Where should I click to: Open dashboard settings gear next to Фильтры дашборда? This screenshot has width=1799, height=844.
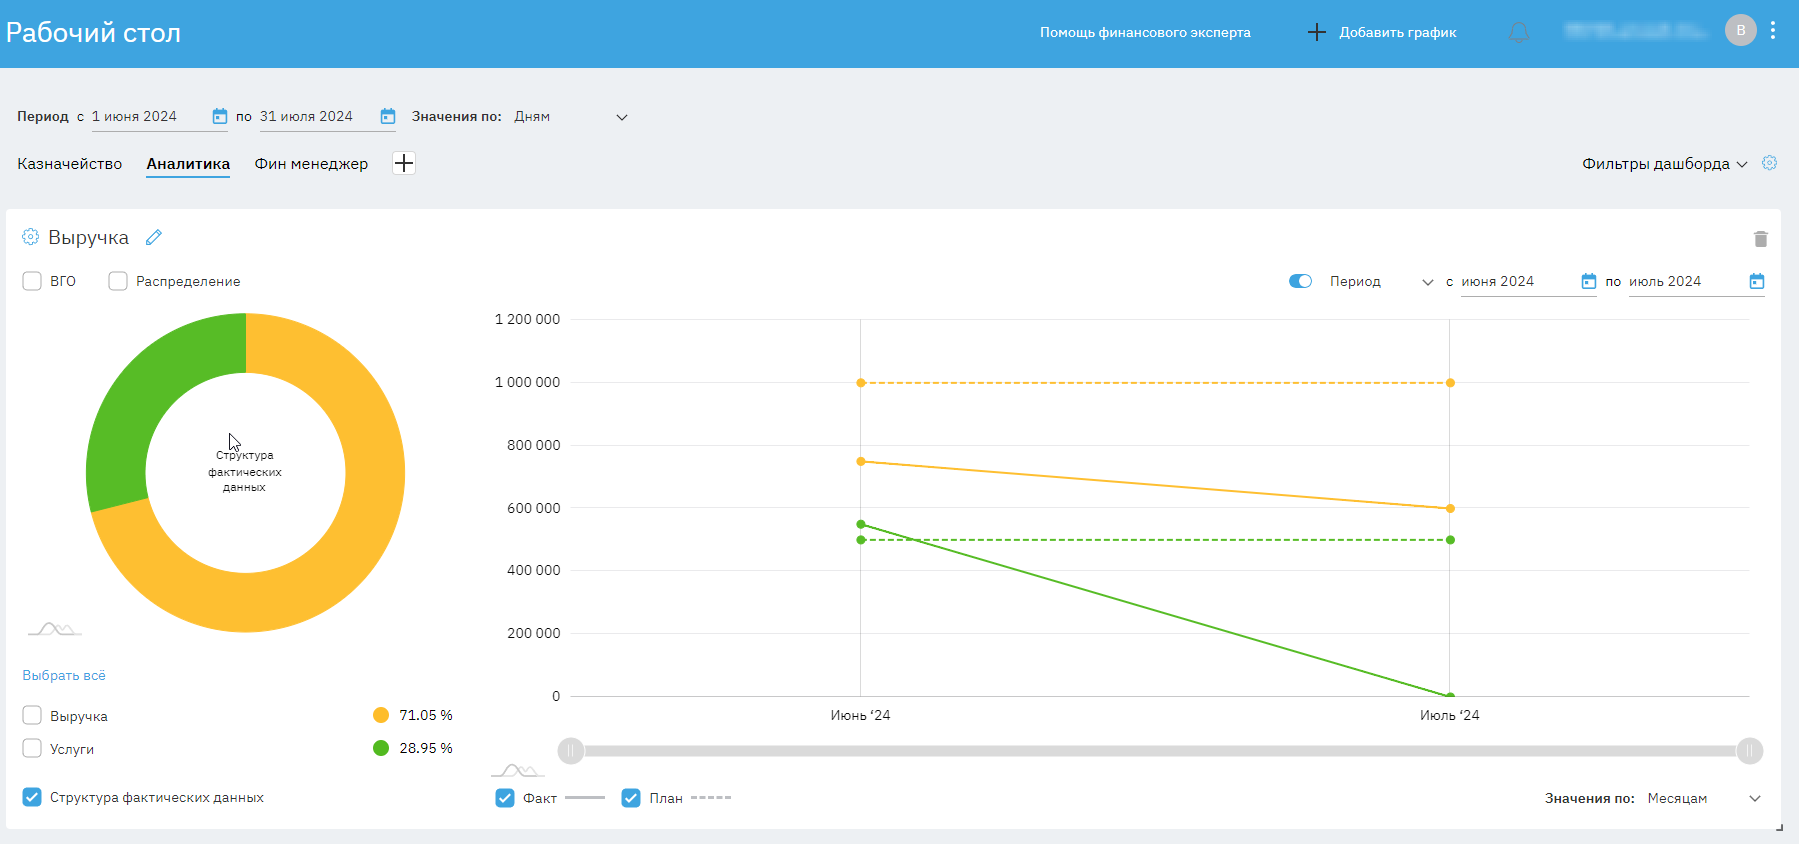(x=1769, y=163)
